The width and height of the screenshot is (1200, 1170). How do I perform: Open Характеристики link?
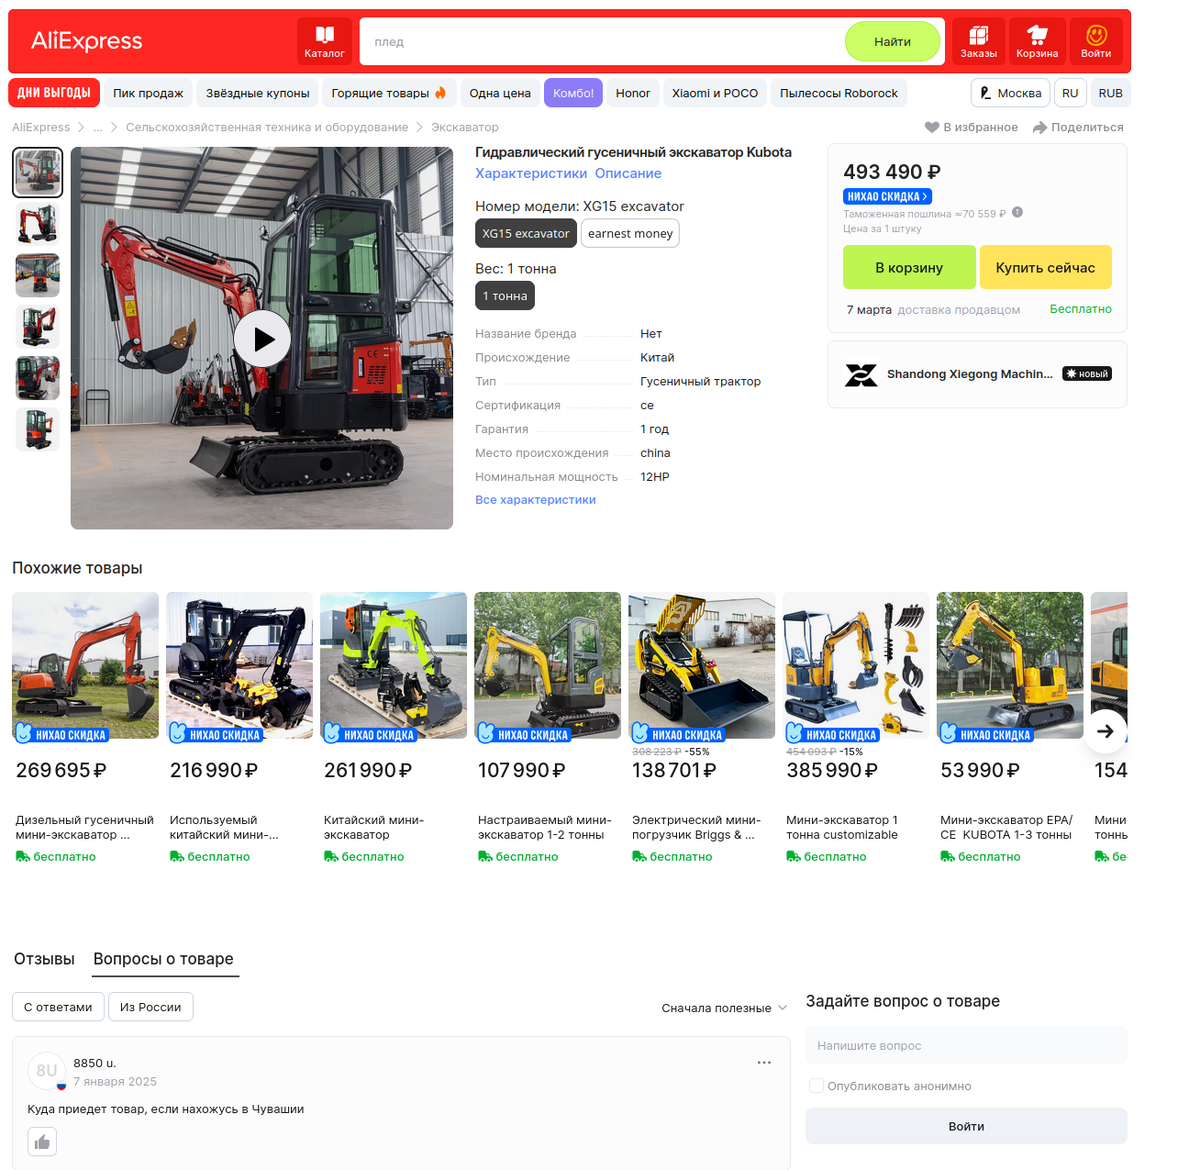click(531, 173)
